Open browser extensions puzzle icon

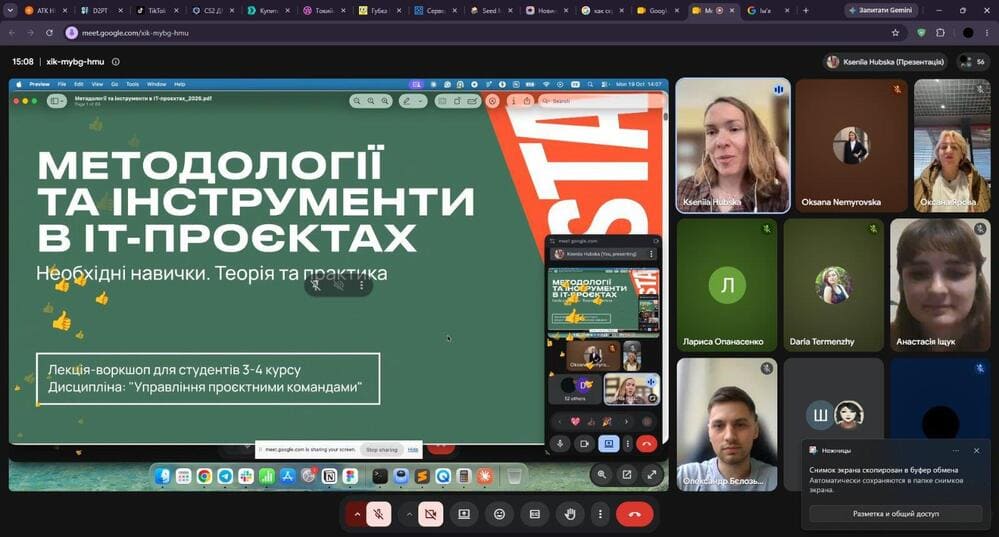pos(940,32)
